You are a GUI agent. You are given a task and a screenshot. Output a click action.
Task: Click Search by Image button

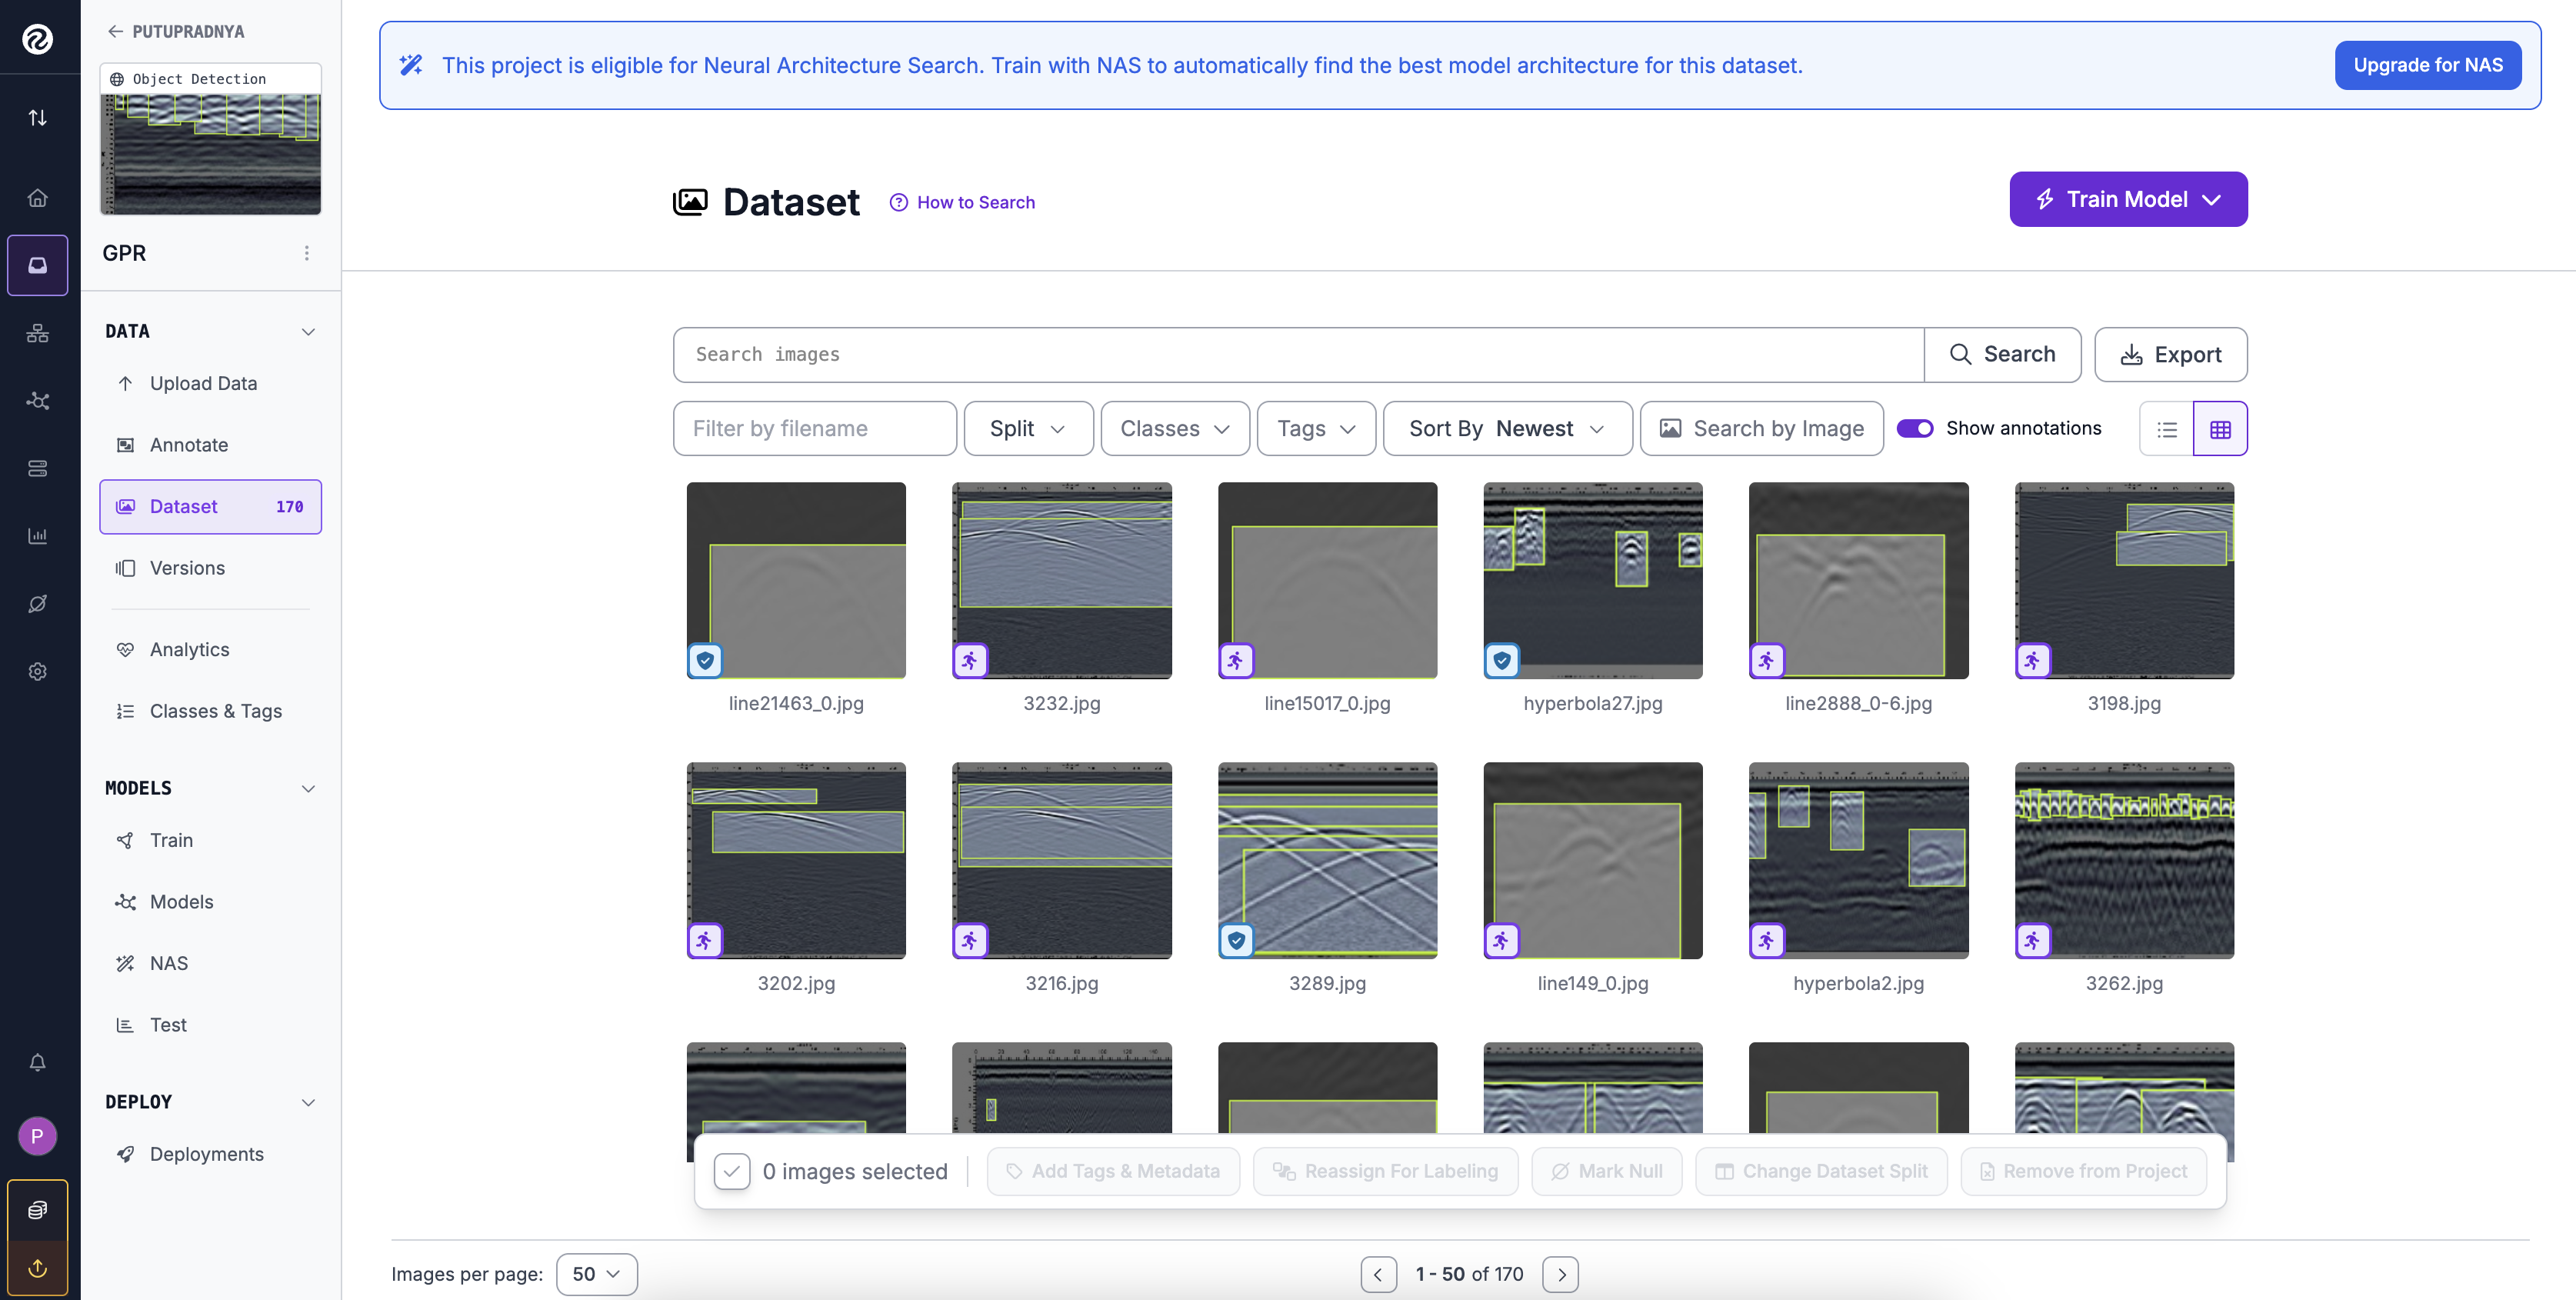click(x=1762, y=429)
